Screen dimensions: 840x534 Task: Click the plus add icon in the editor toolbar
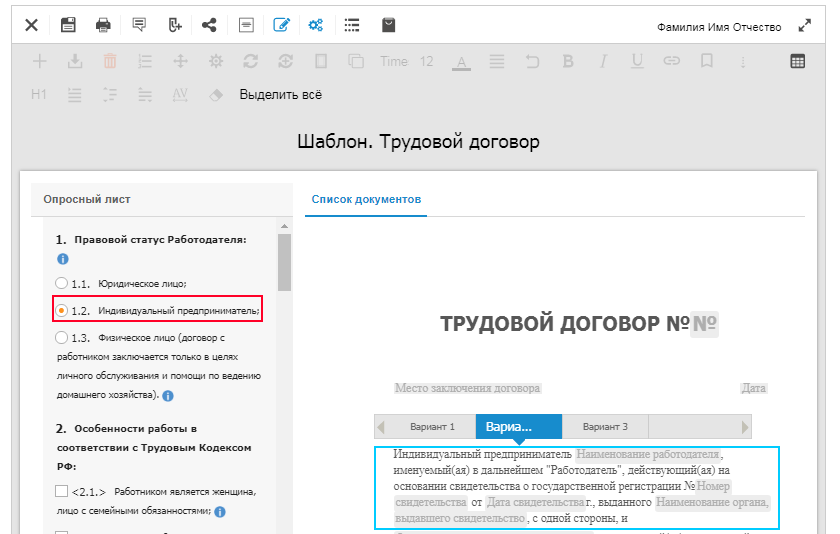click(40, 61)
